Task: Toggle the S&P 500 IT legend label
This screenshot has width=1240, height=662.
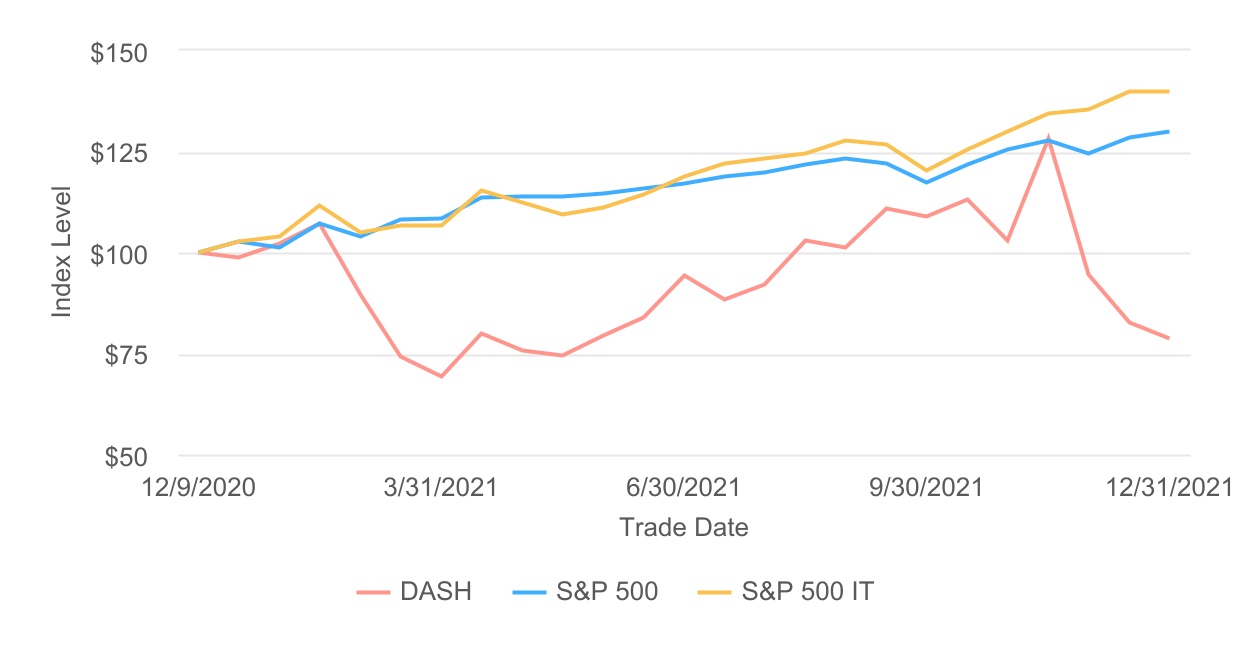Action: coord(808,591)
